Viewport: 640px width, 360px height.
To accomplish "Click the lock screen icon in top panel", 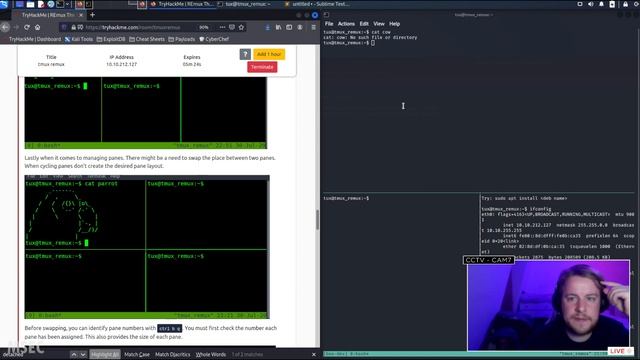I will [625, 4].
